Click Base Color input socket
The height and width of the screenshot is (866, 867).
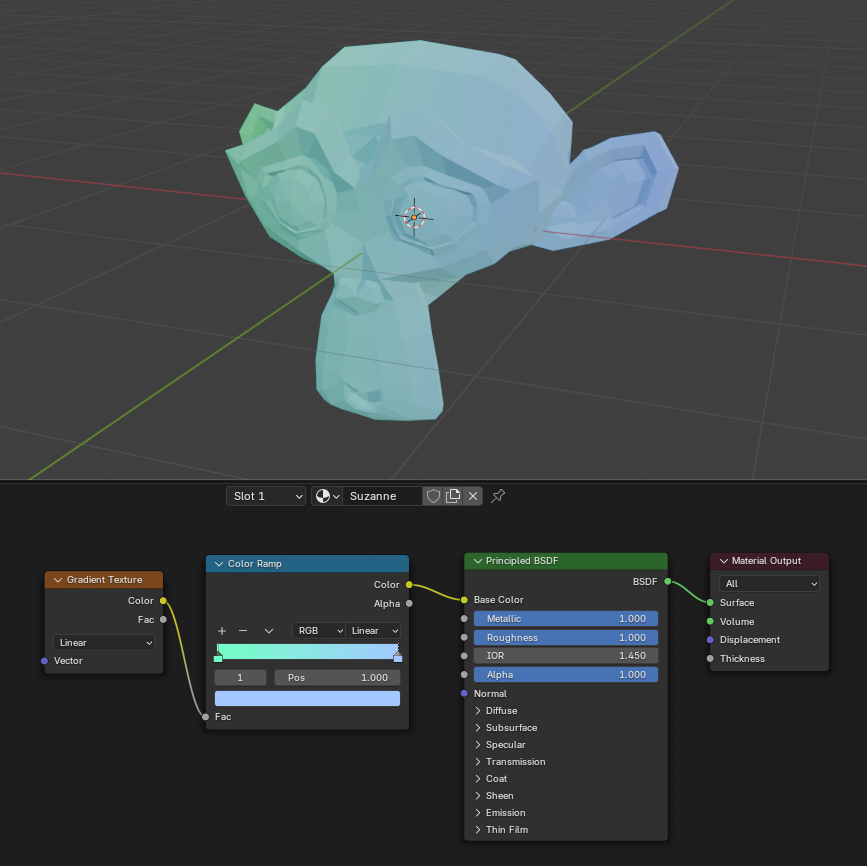point(464,599)
